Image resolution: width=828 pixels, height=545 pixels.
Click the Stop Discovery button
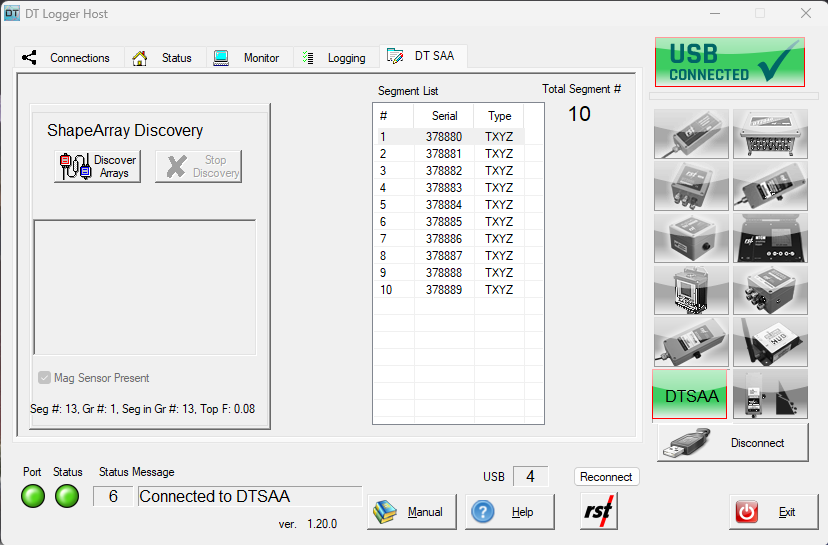coord(199,166)
